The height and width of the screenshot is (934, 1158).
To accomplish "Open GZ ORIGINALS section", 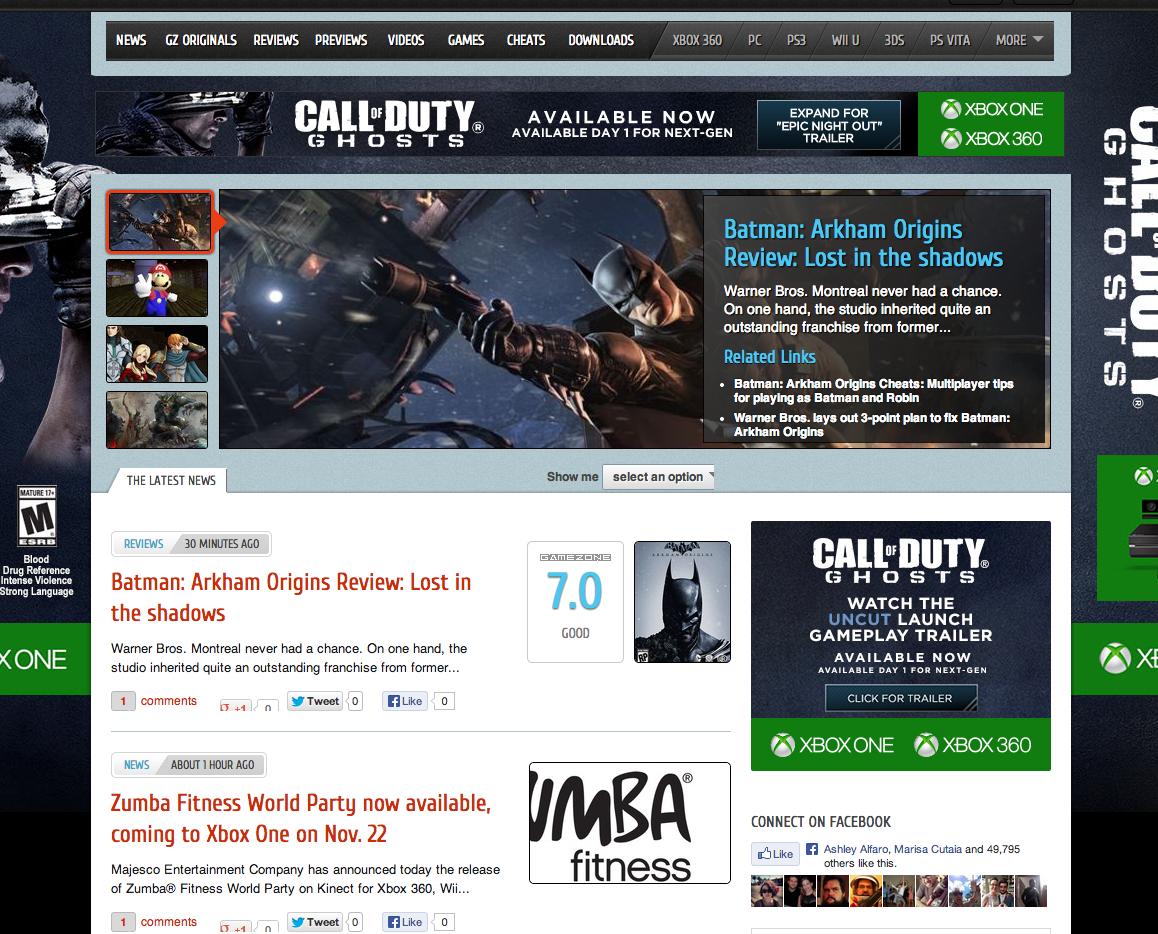I will click(201, 40).
